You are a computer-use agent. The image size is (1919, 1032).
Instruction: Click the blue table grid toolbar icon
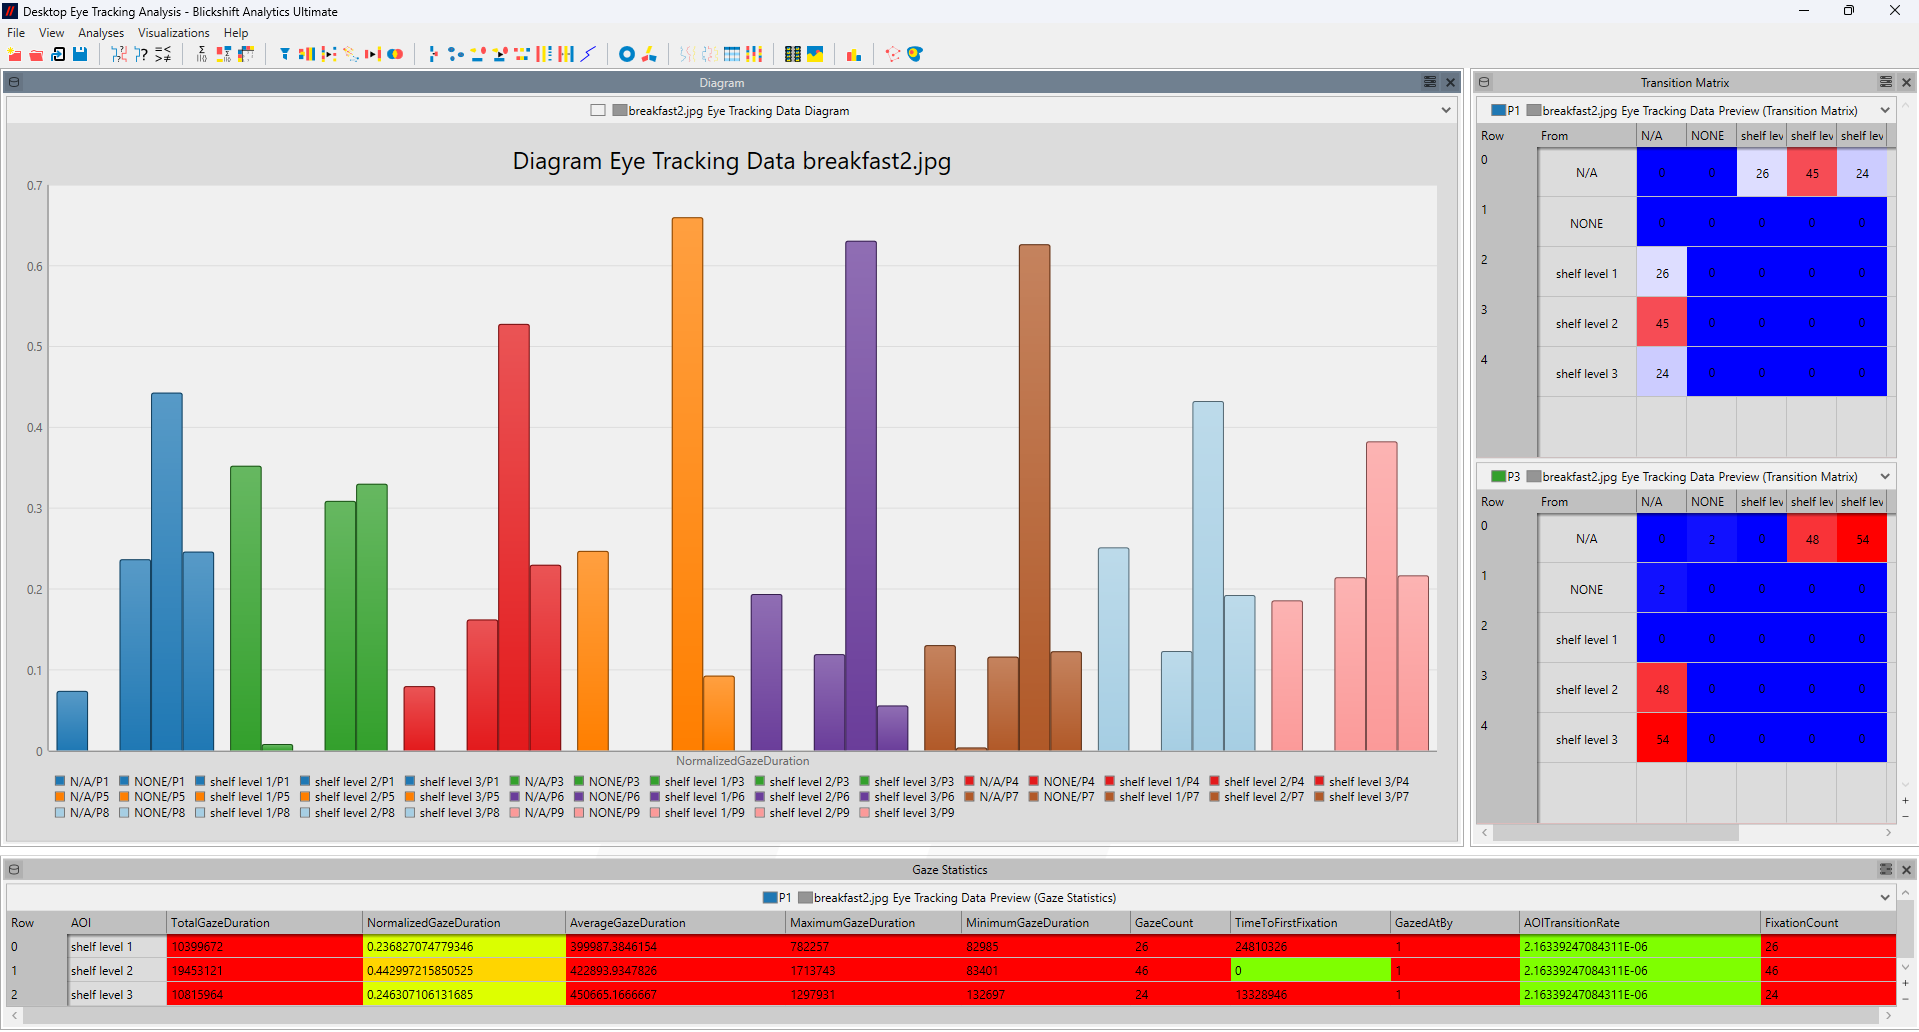tap(732, 54)
